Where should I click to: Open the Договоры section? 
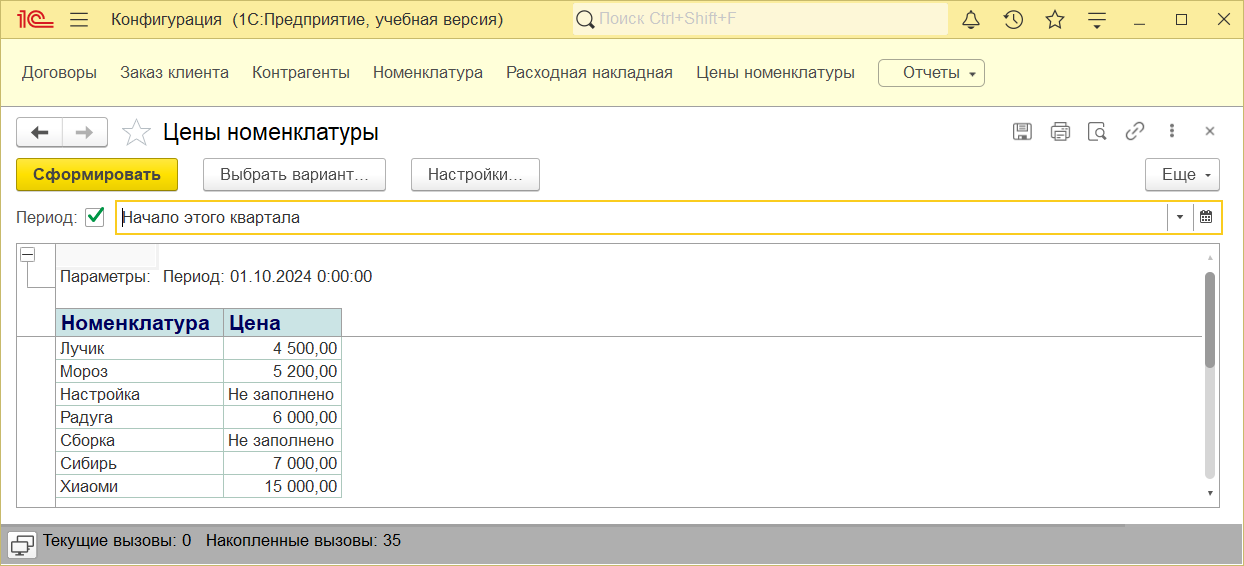point(59,72)
